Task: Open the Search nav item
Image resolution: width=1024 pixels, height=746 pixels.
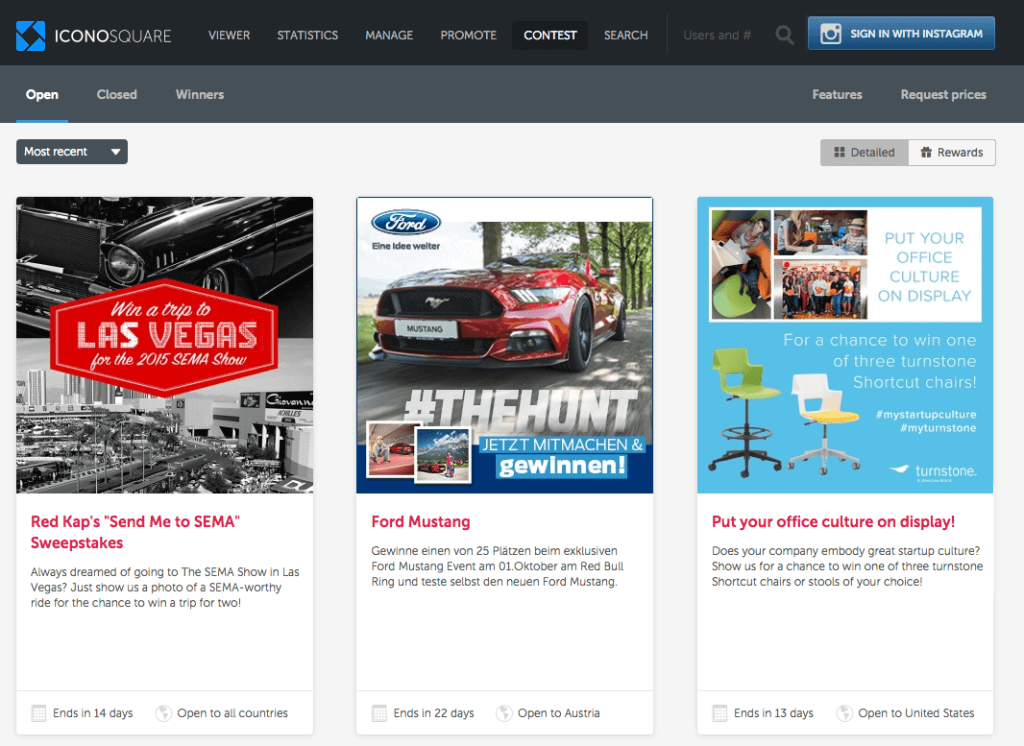Action: (x=626, y=35)
